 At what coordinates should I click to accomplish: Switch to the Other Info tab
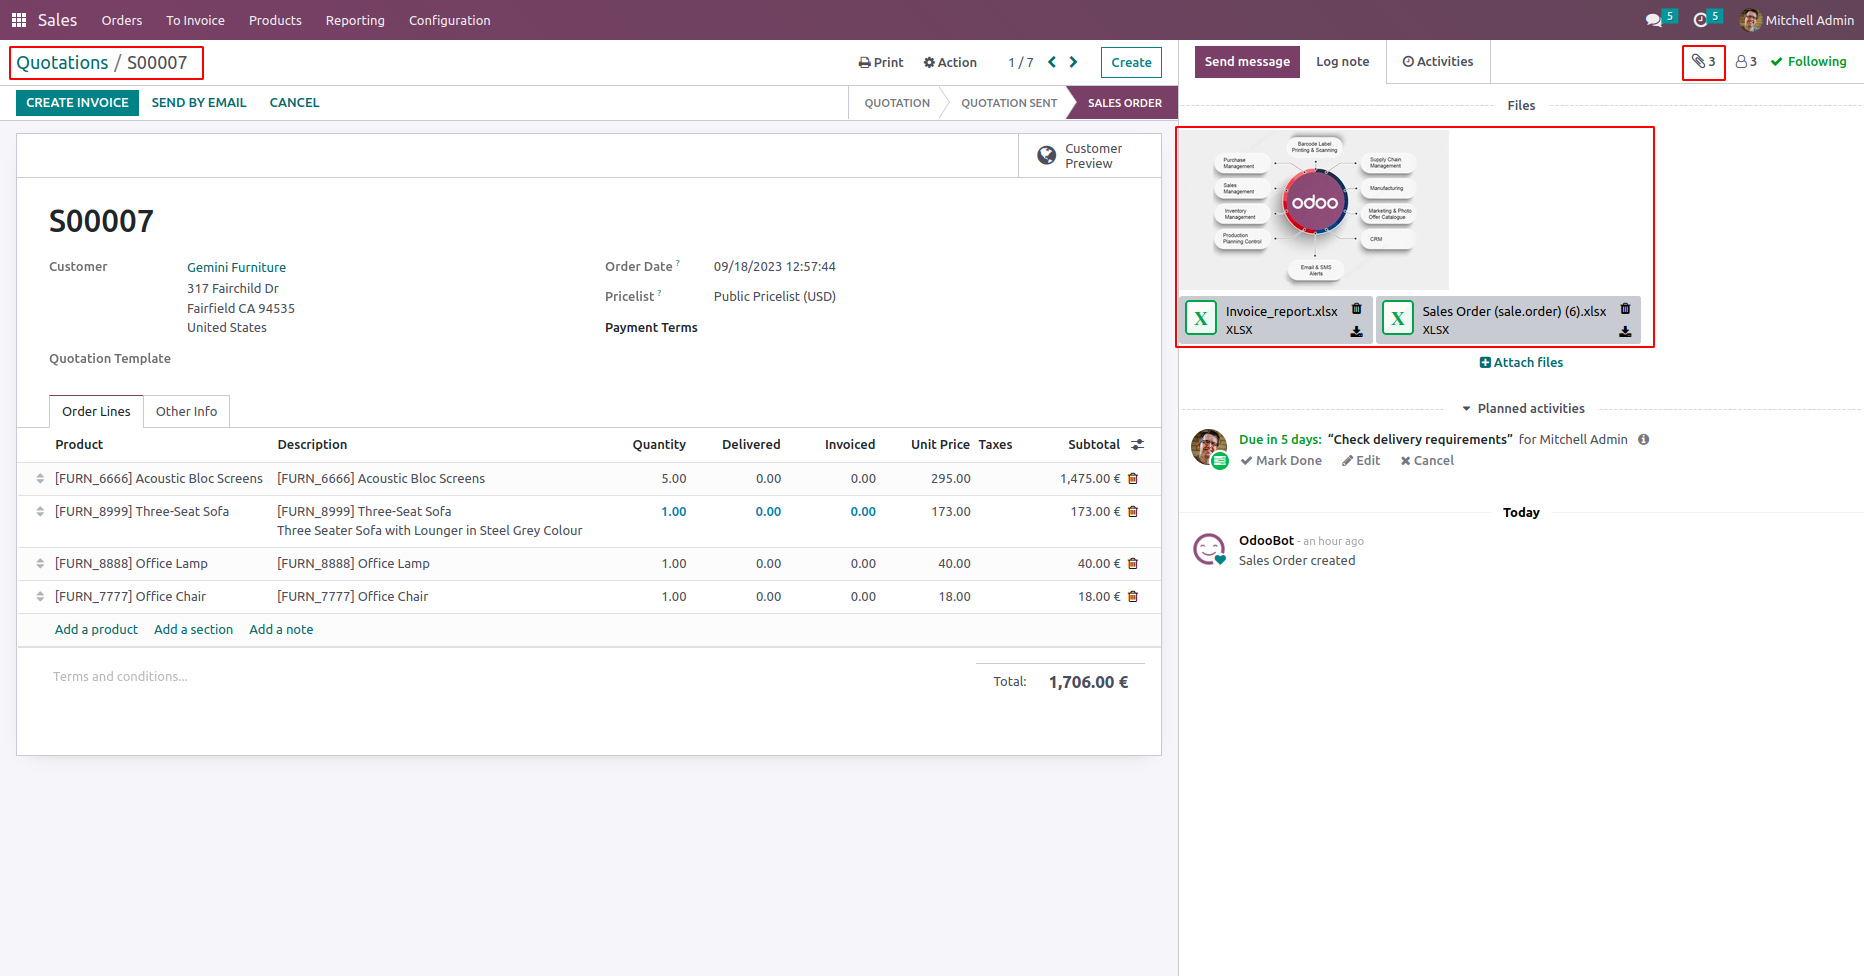(x=186, y=412)
